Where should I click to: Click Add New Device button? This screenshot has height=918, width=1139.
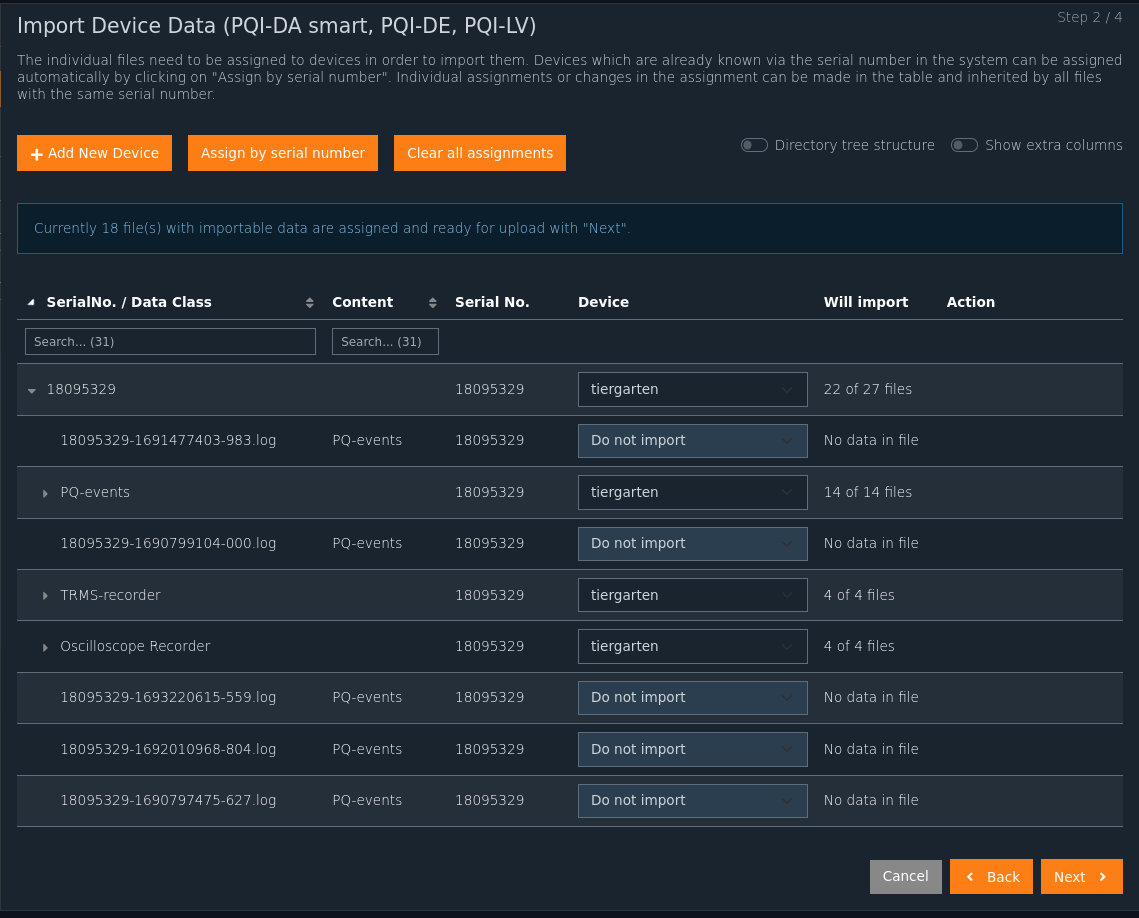(94, 153)
